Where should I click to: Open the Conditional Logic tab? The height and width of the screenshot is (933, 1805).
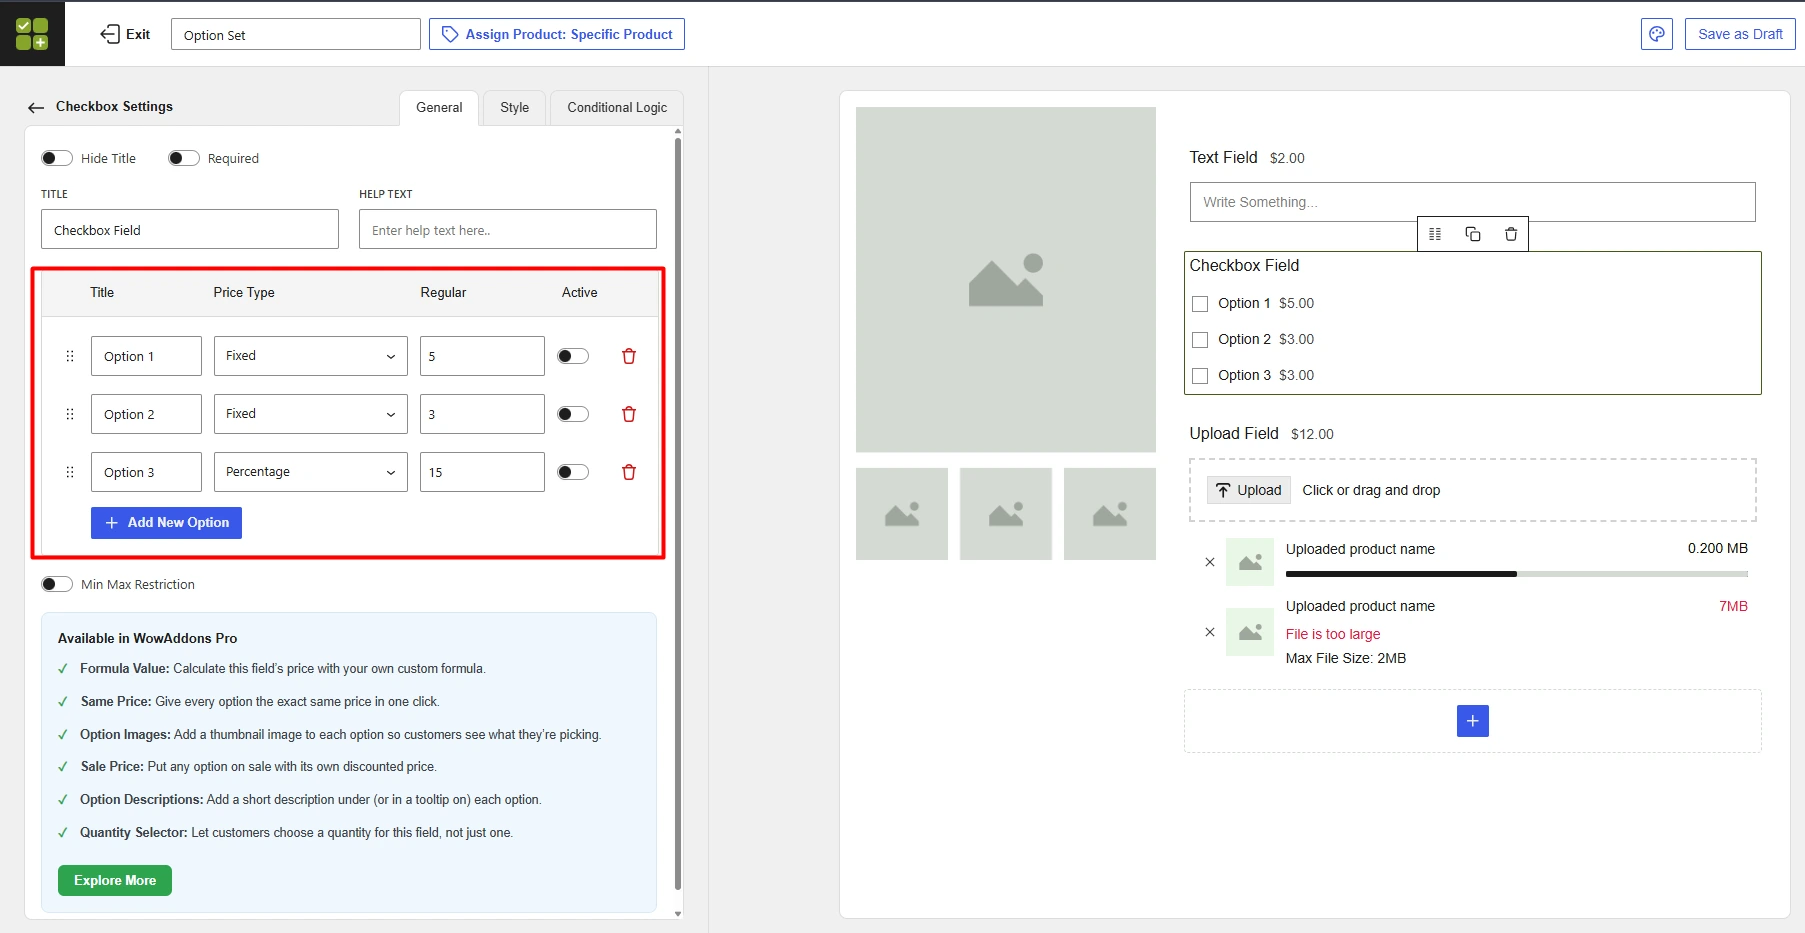click(617, 107)
